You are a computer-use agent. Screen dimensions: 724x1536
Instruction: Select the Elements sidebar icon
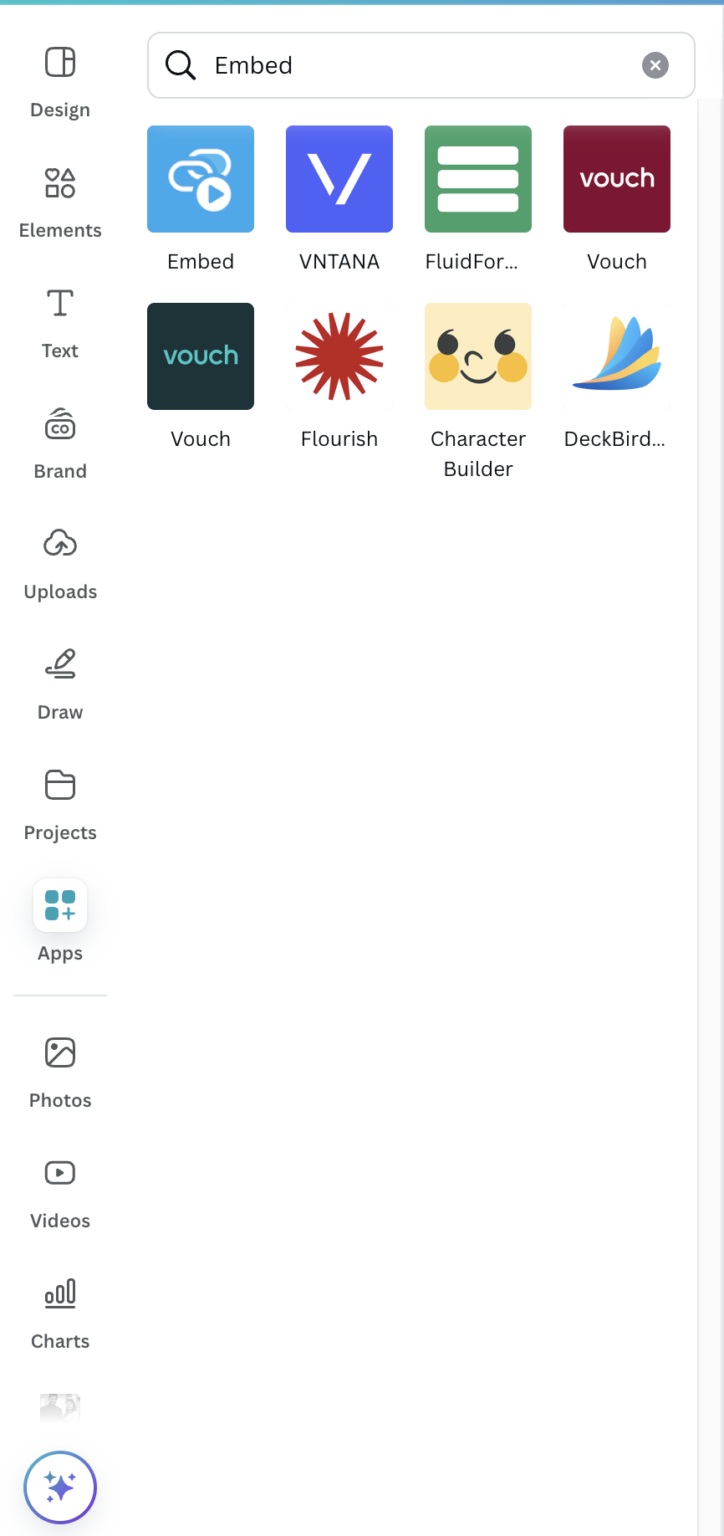click(x=60, y=200)
